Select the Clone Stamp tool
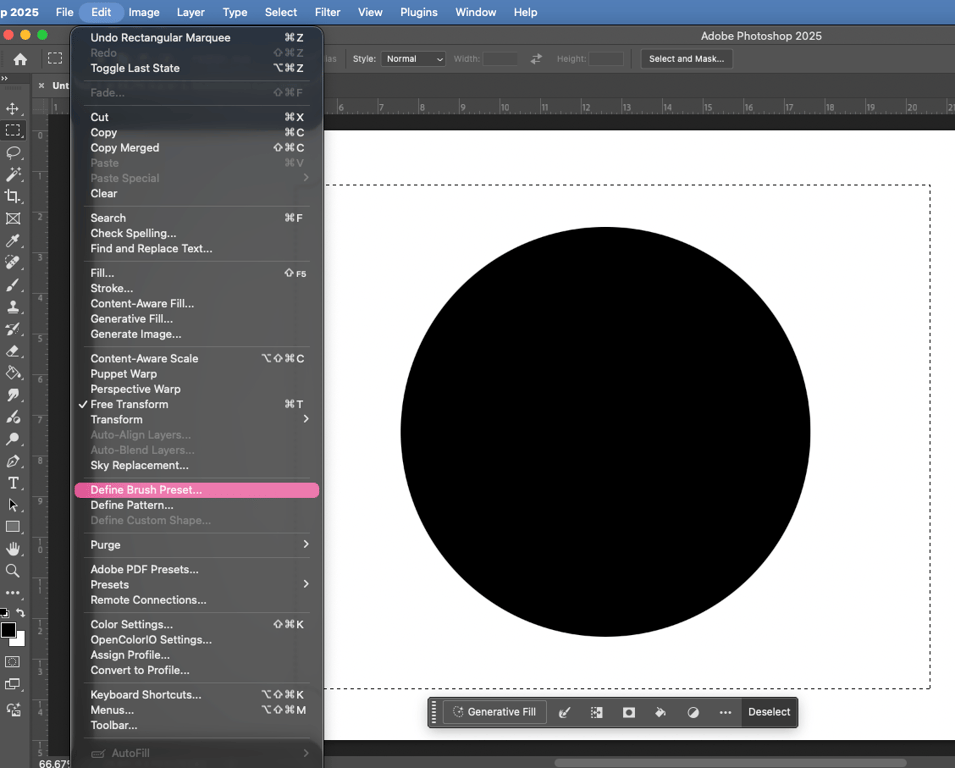Viewport: 955px width, 768px height. (x=12, y=307)
